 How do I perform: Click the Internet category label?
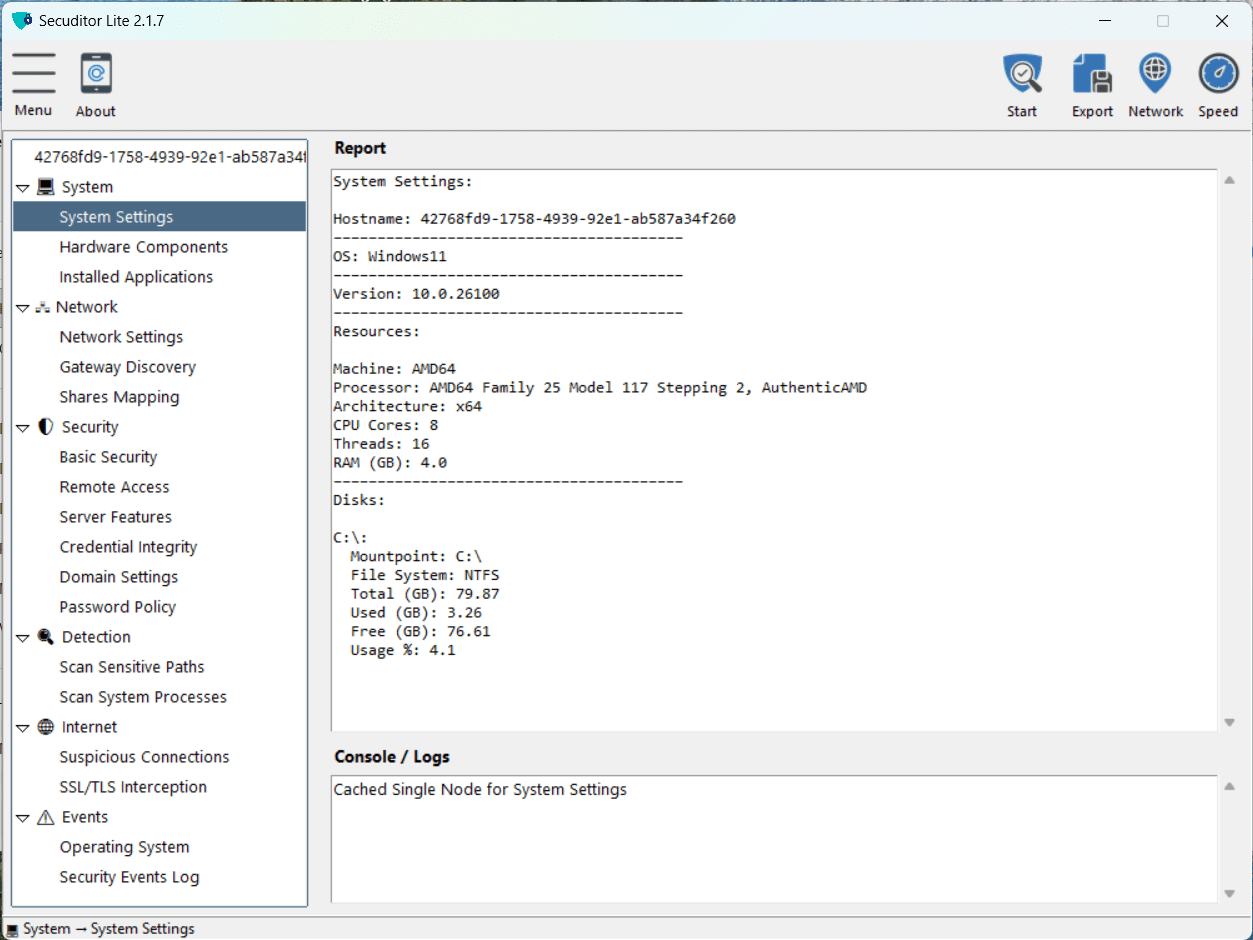[x=89, y=727]
